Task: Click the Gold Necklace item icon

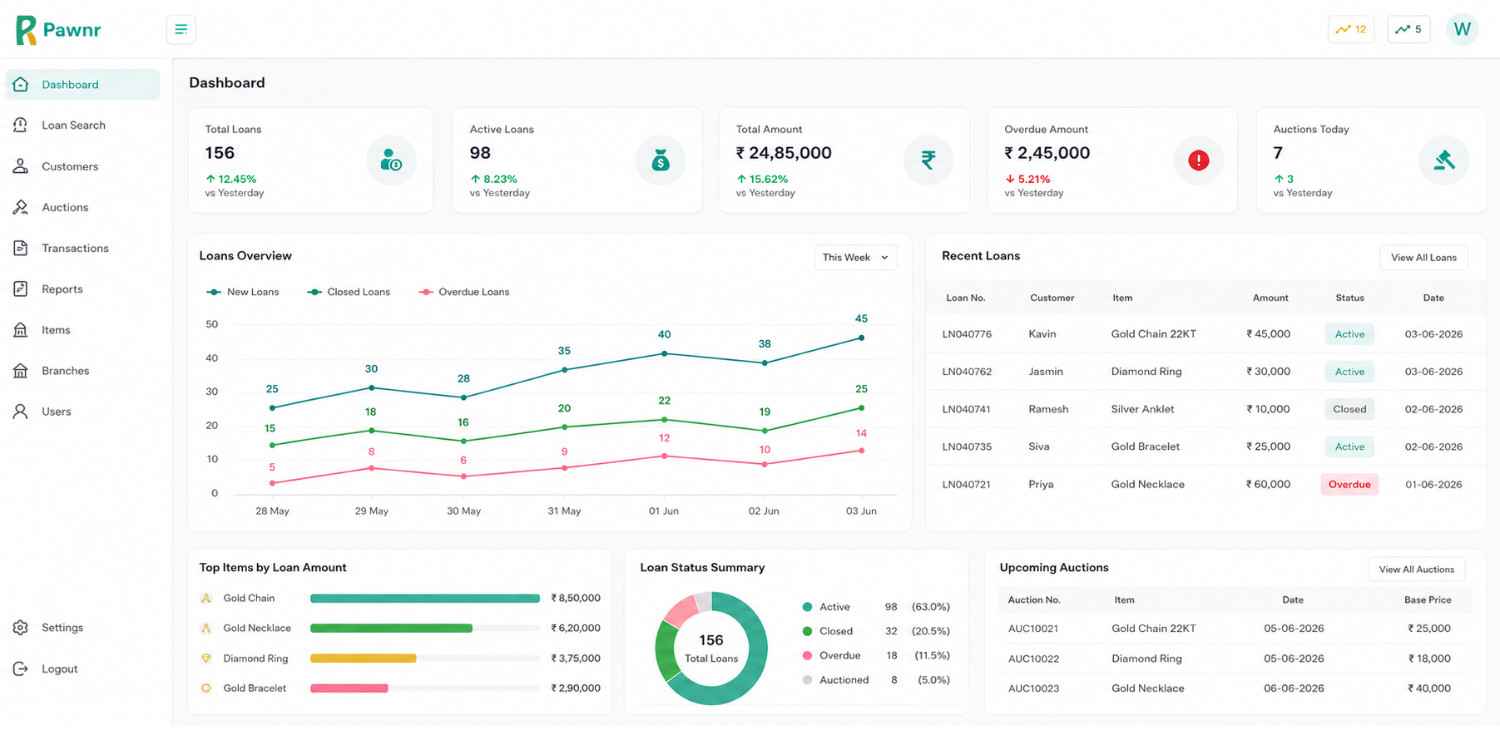Action: [x=206, y=628]
